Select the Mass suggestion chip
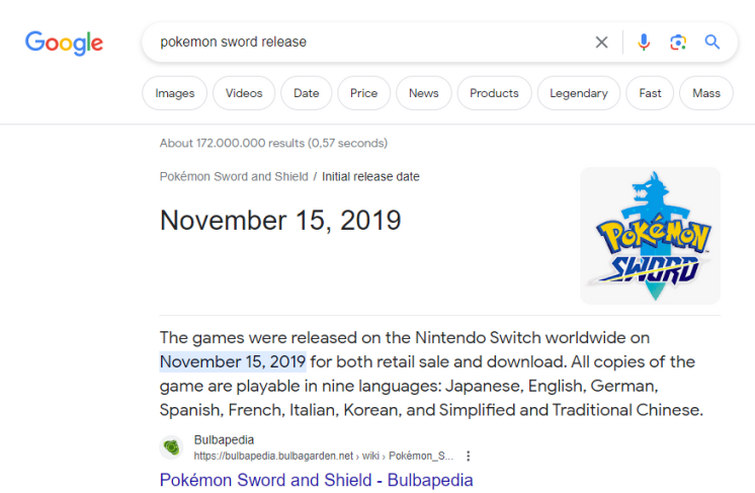The image size is (755, 493). tap(706, 93)
